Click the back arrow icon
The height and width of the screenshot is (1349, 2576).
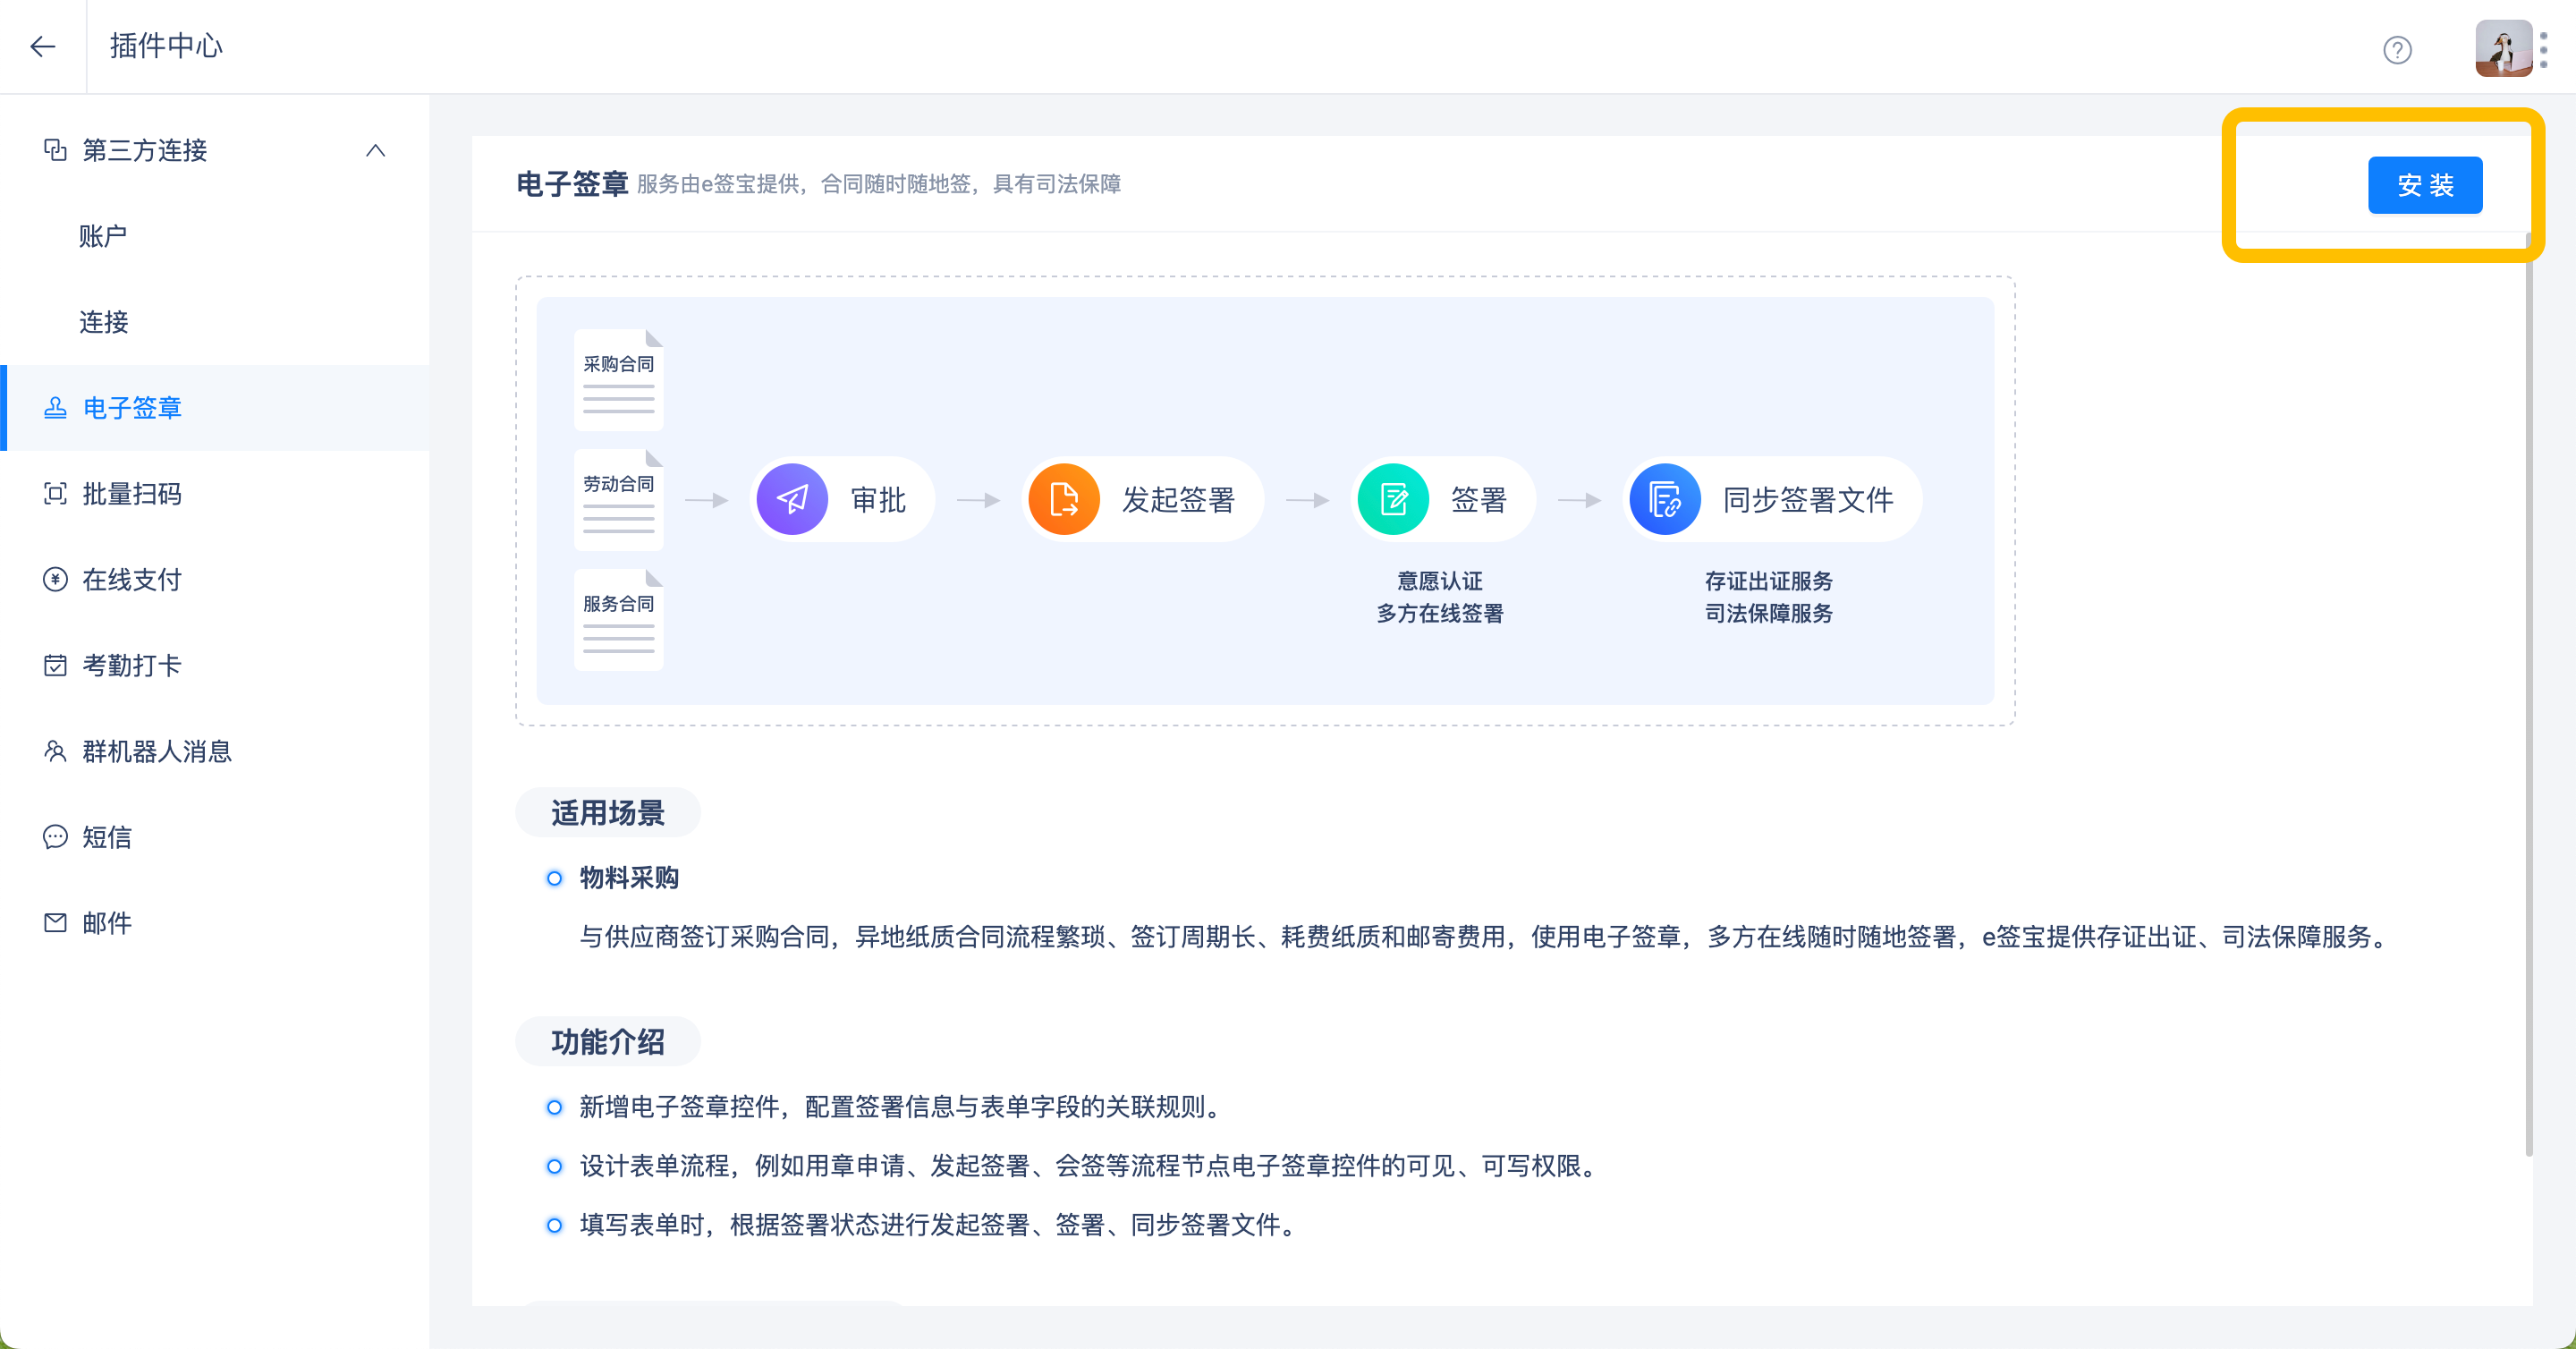pos(43,46)
